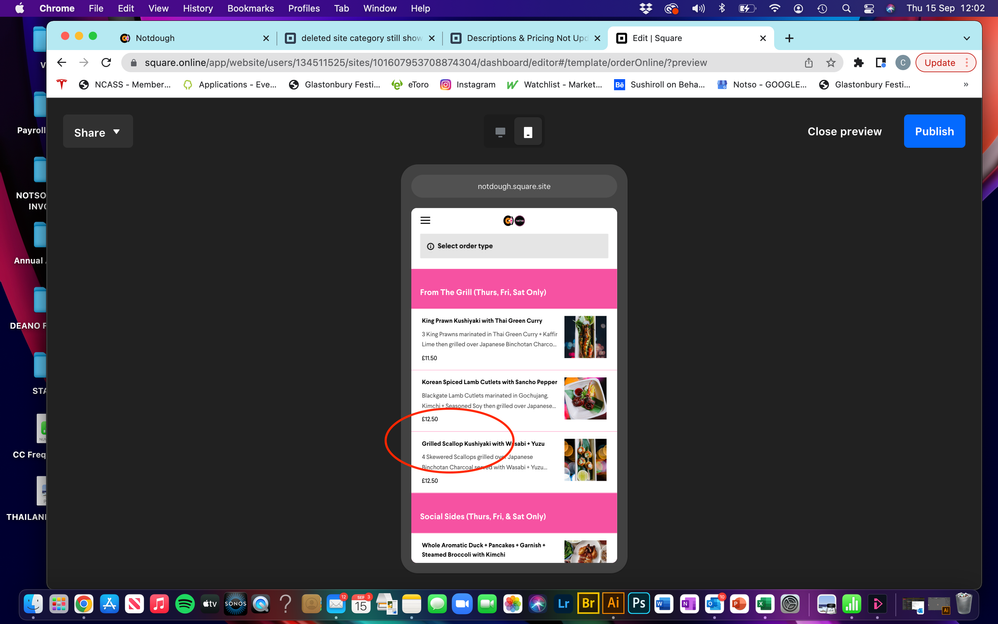
Task: Open Chrome extensions puzzle icon
Action: (x=858, y=62)
